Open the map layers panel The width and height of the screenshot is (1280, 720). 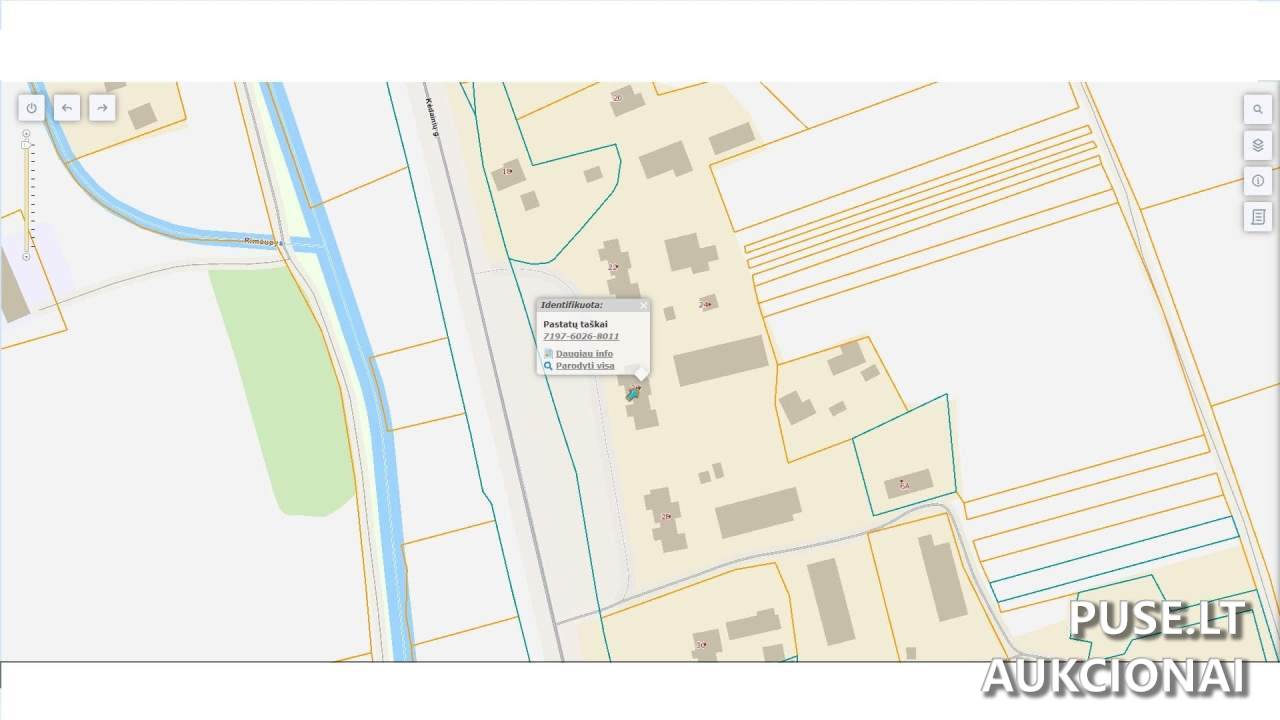point(1257,145)
